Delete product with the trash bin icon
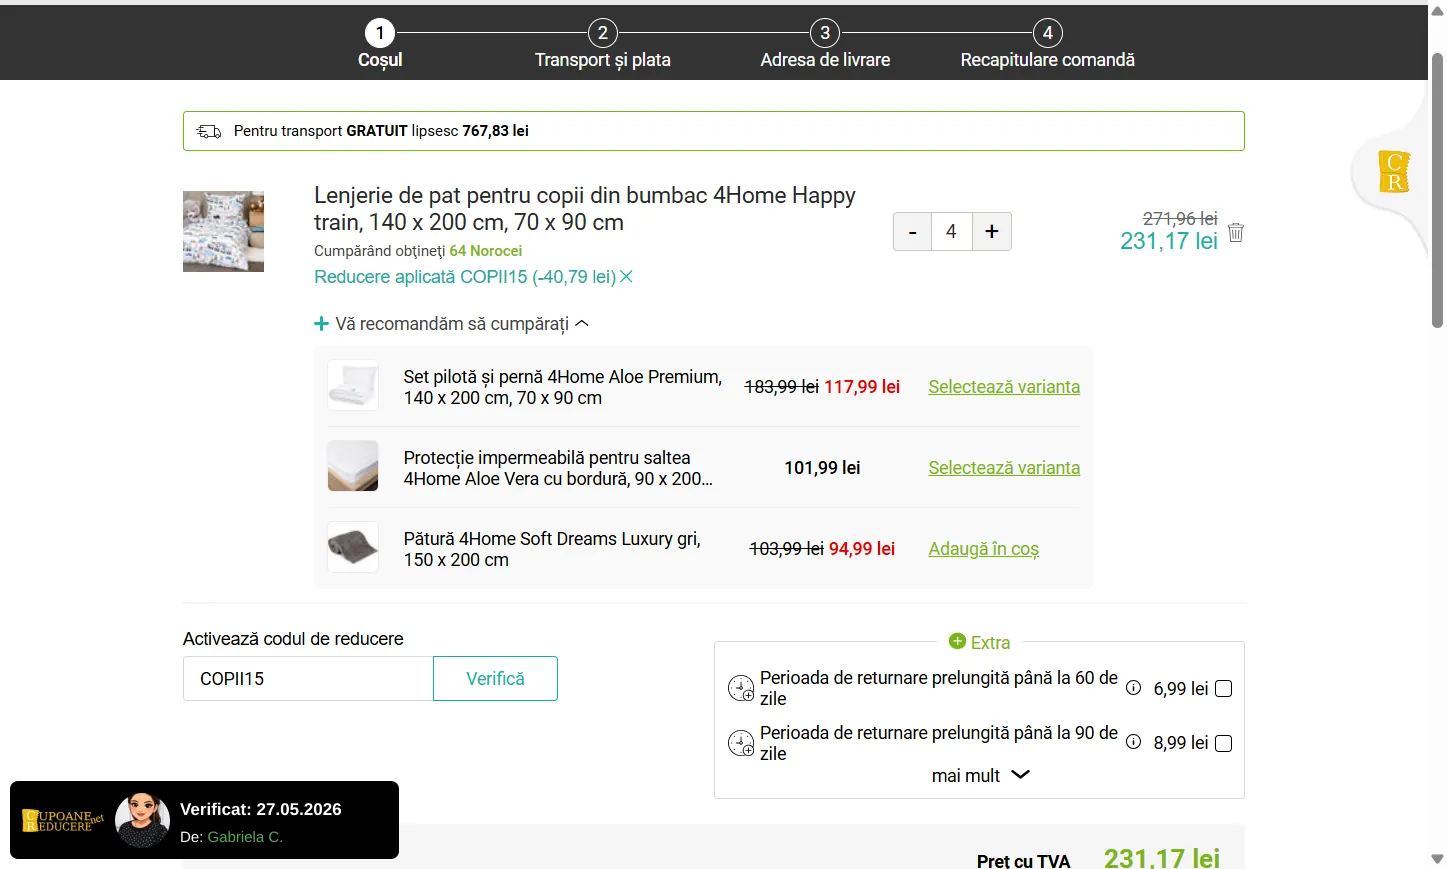The image size is (1447, 869). click(1236, 232)
